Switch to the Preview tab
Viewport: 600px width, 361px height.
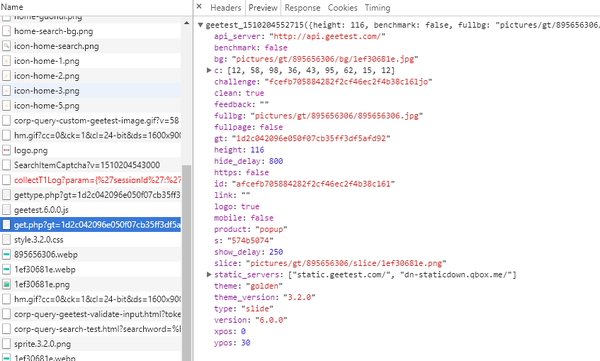coord(262,8)
